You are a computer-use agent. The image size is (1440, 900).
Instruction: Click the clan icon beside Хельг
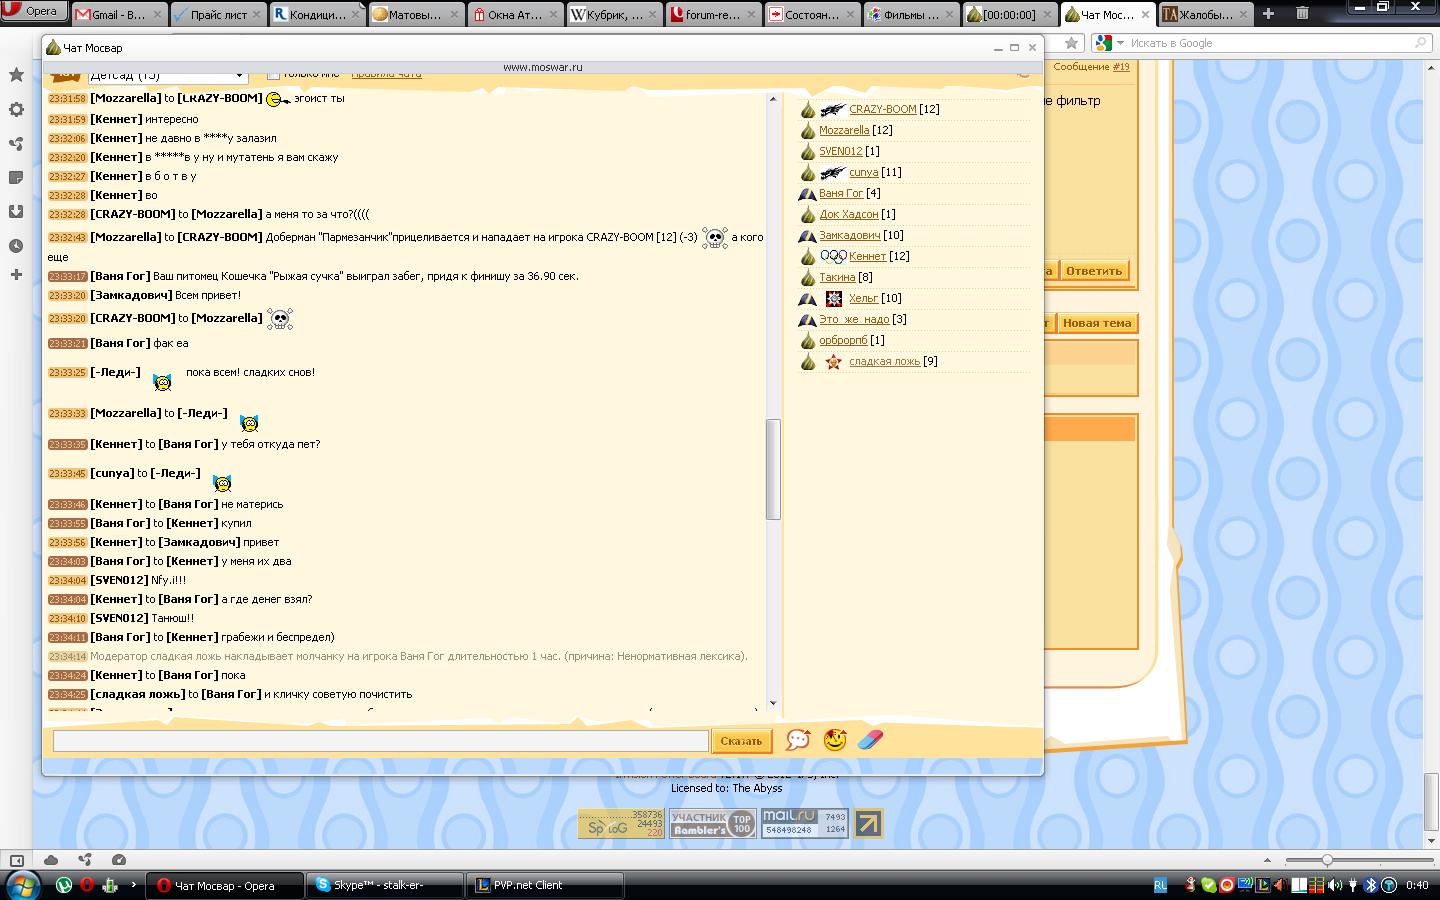(834, 298)
